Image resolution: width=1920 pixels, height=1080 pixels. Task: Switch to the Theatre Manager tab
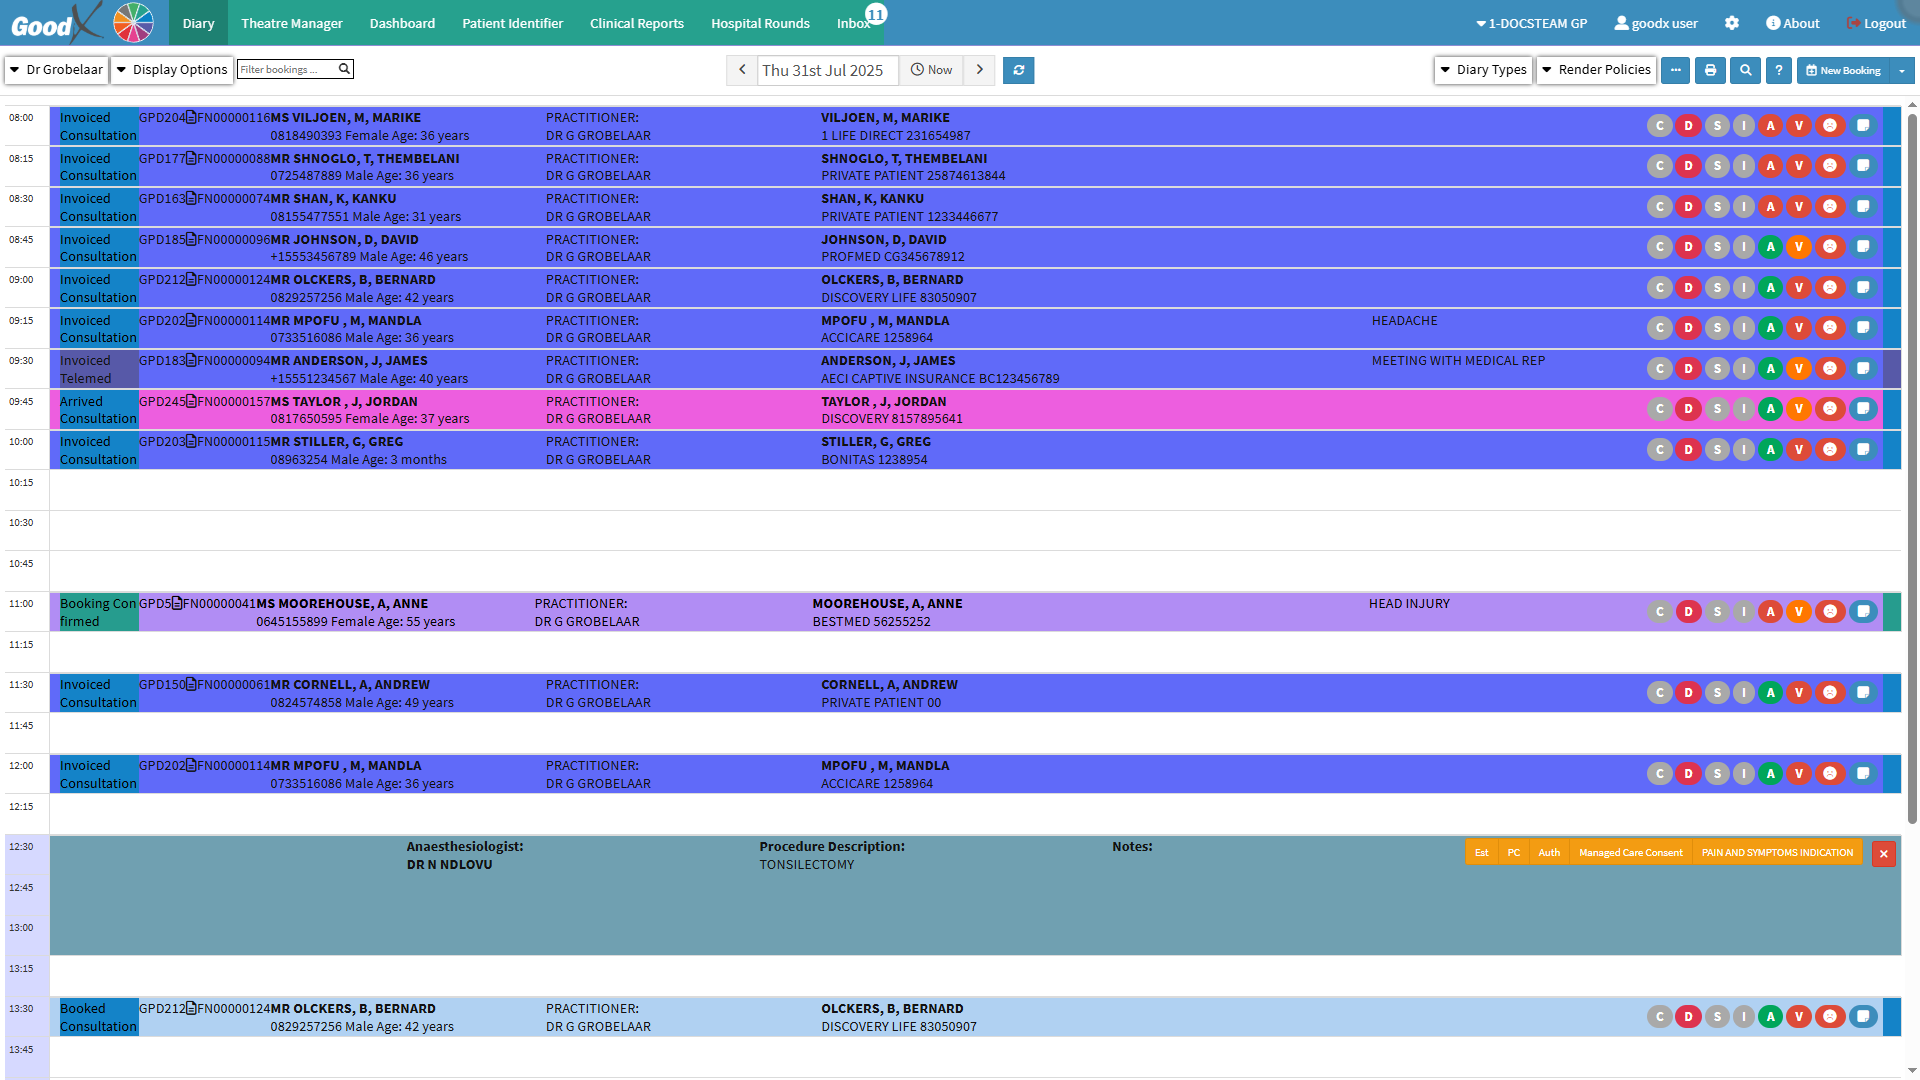[291, 23]
